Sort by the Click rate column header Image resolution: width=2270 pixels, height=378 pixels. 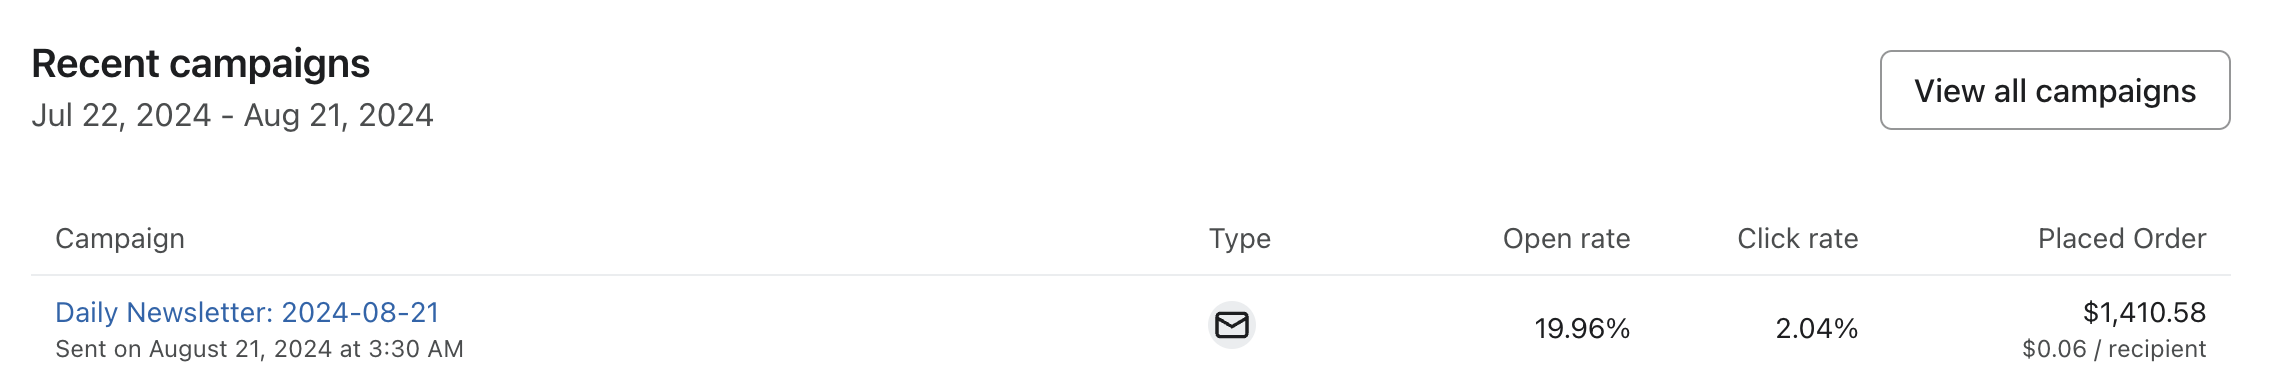(x=1797, y=238)
